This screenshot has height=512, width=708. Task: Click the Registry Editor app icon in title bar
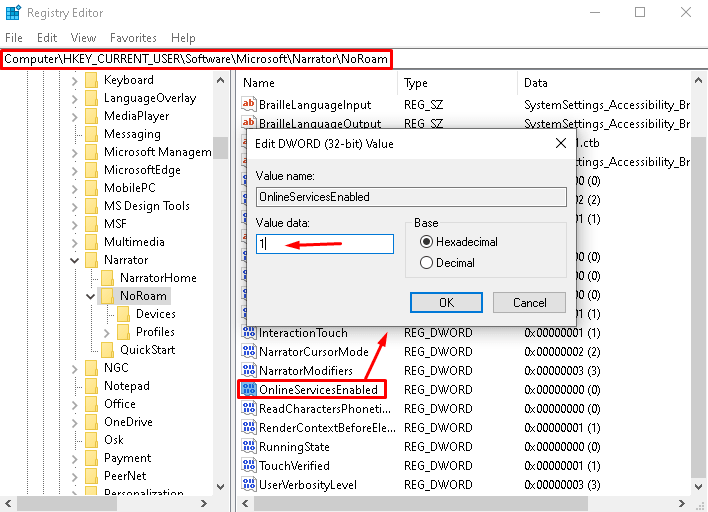click(x=13, y=13)
